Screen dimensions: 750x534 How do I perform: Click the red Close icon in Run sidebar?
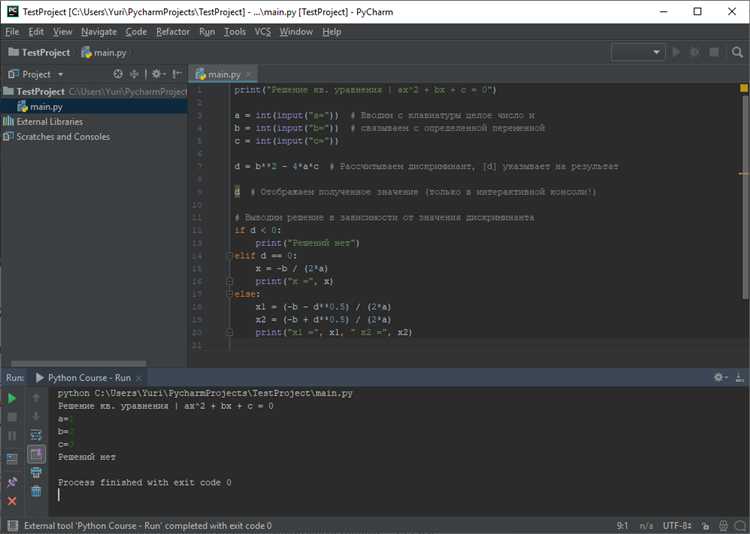coord(13,500)
